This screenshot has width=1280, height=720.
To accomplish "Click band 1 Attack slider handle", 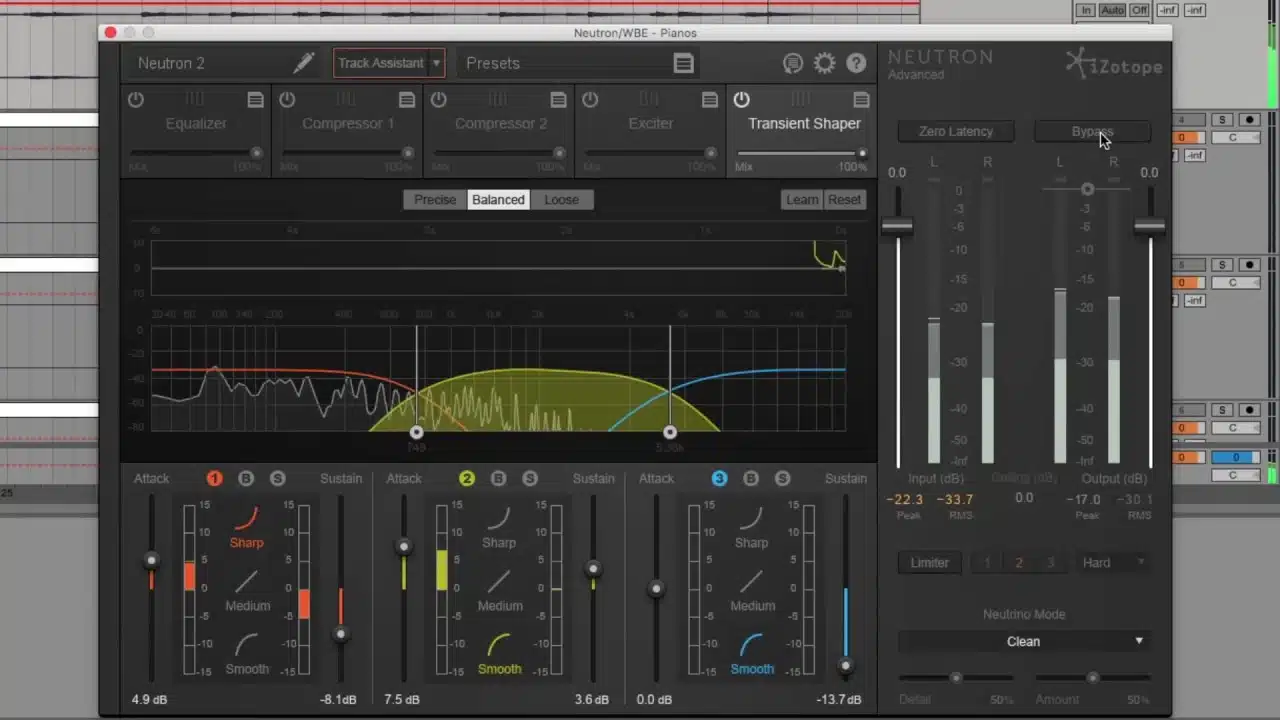I will (151, 560).
